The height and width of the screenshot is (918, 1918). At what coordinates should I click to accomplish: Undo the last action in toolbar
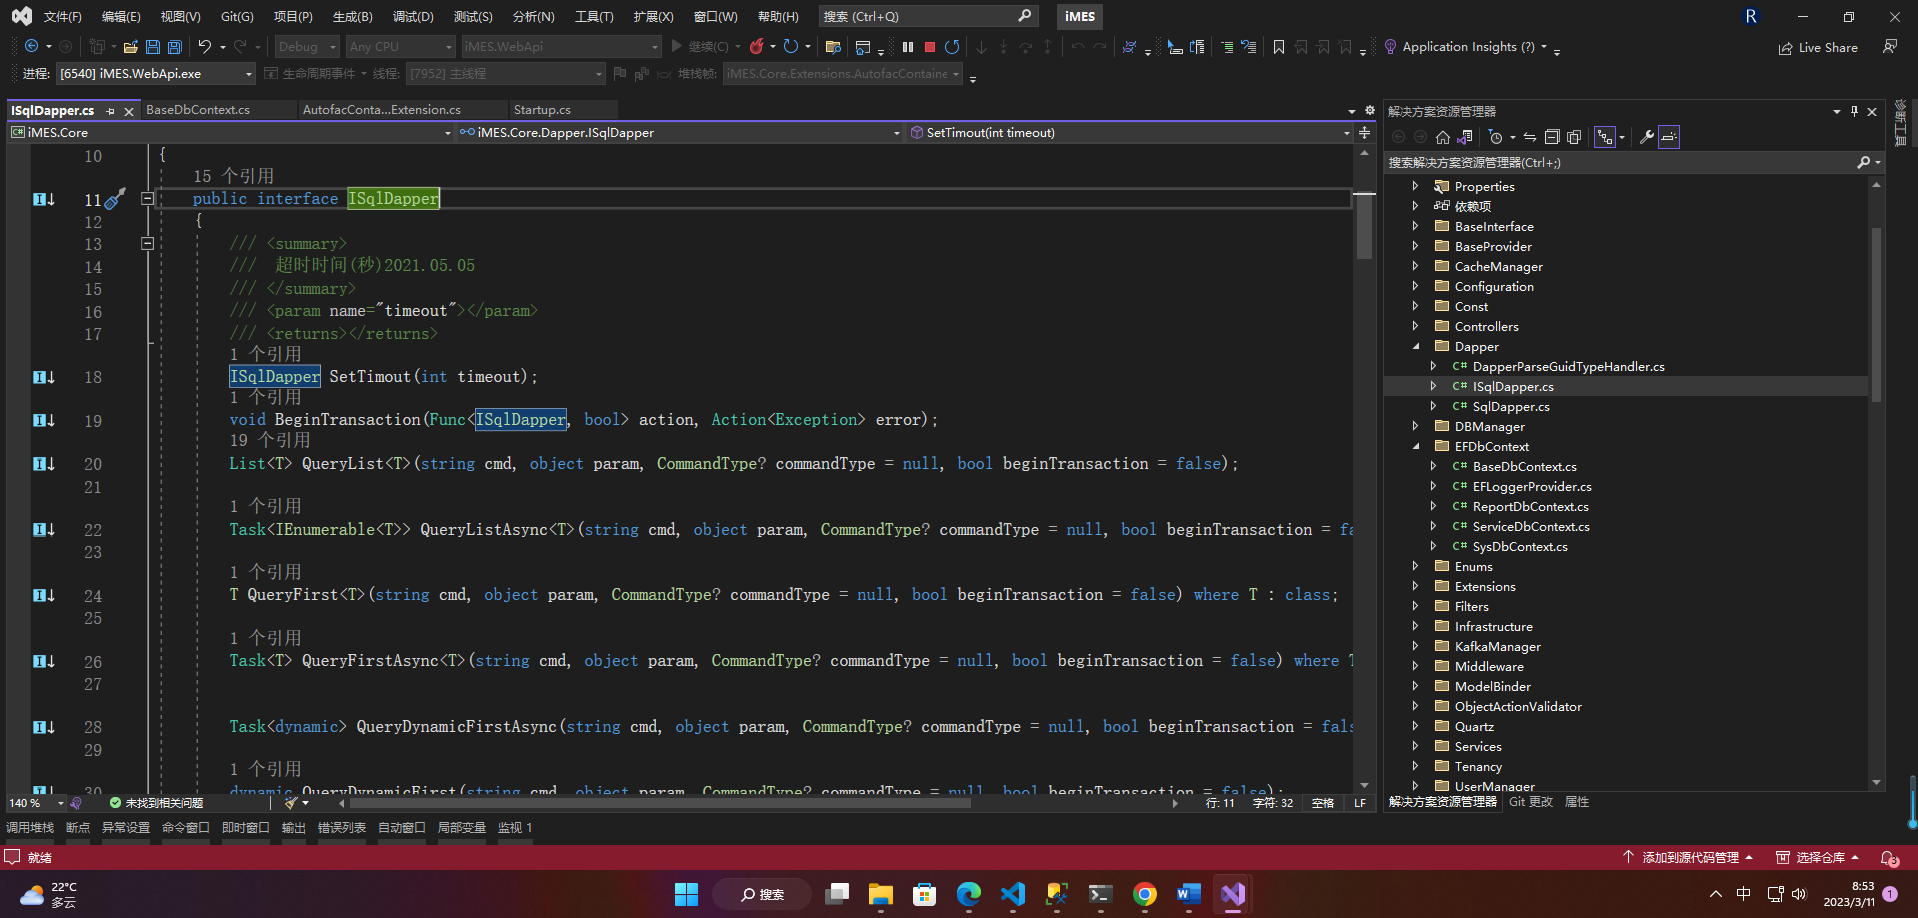(x=205, y=46)
